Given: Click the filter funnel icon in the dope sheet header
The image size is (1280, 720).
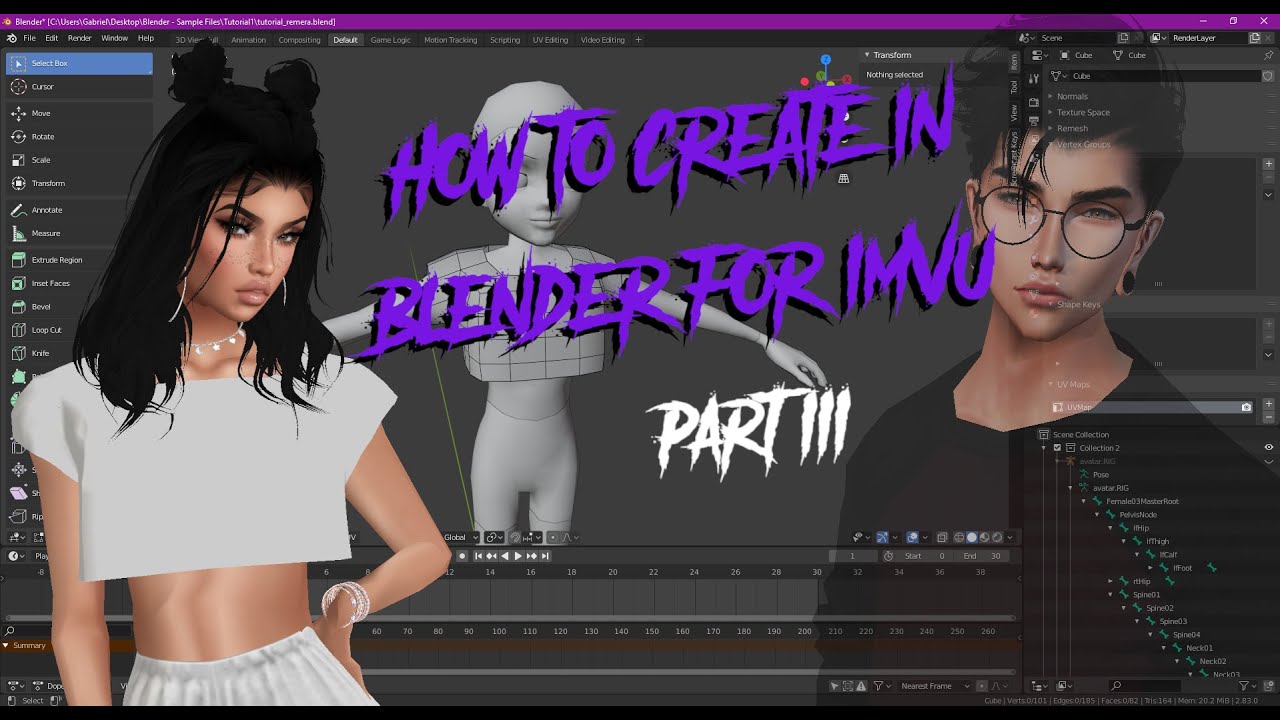Looking at the screenshot, I should click(x=879, y=686).
